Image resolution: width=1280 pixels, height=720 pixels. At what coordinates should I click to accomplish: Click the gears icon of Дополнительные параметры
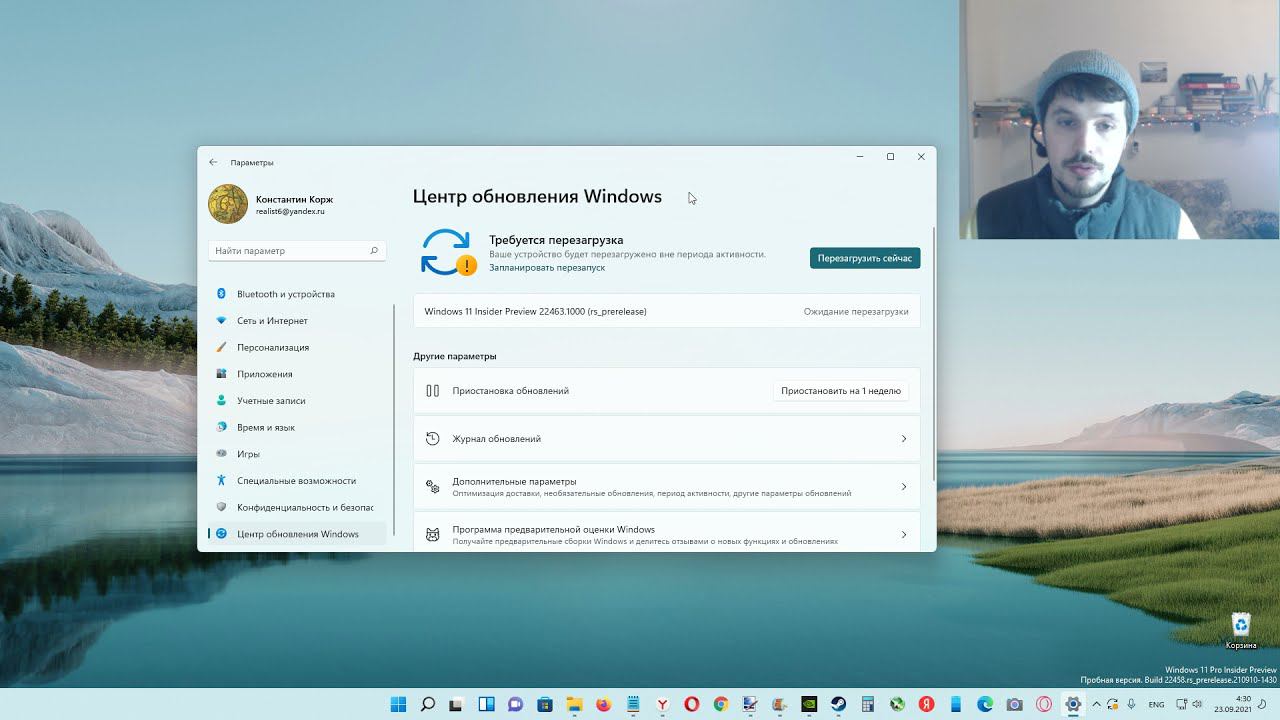pyautogui.click(x=433, y=487)
